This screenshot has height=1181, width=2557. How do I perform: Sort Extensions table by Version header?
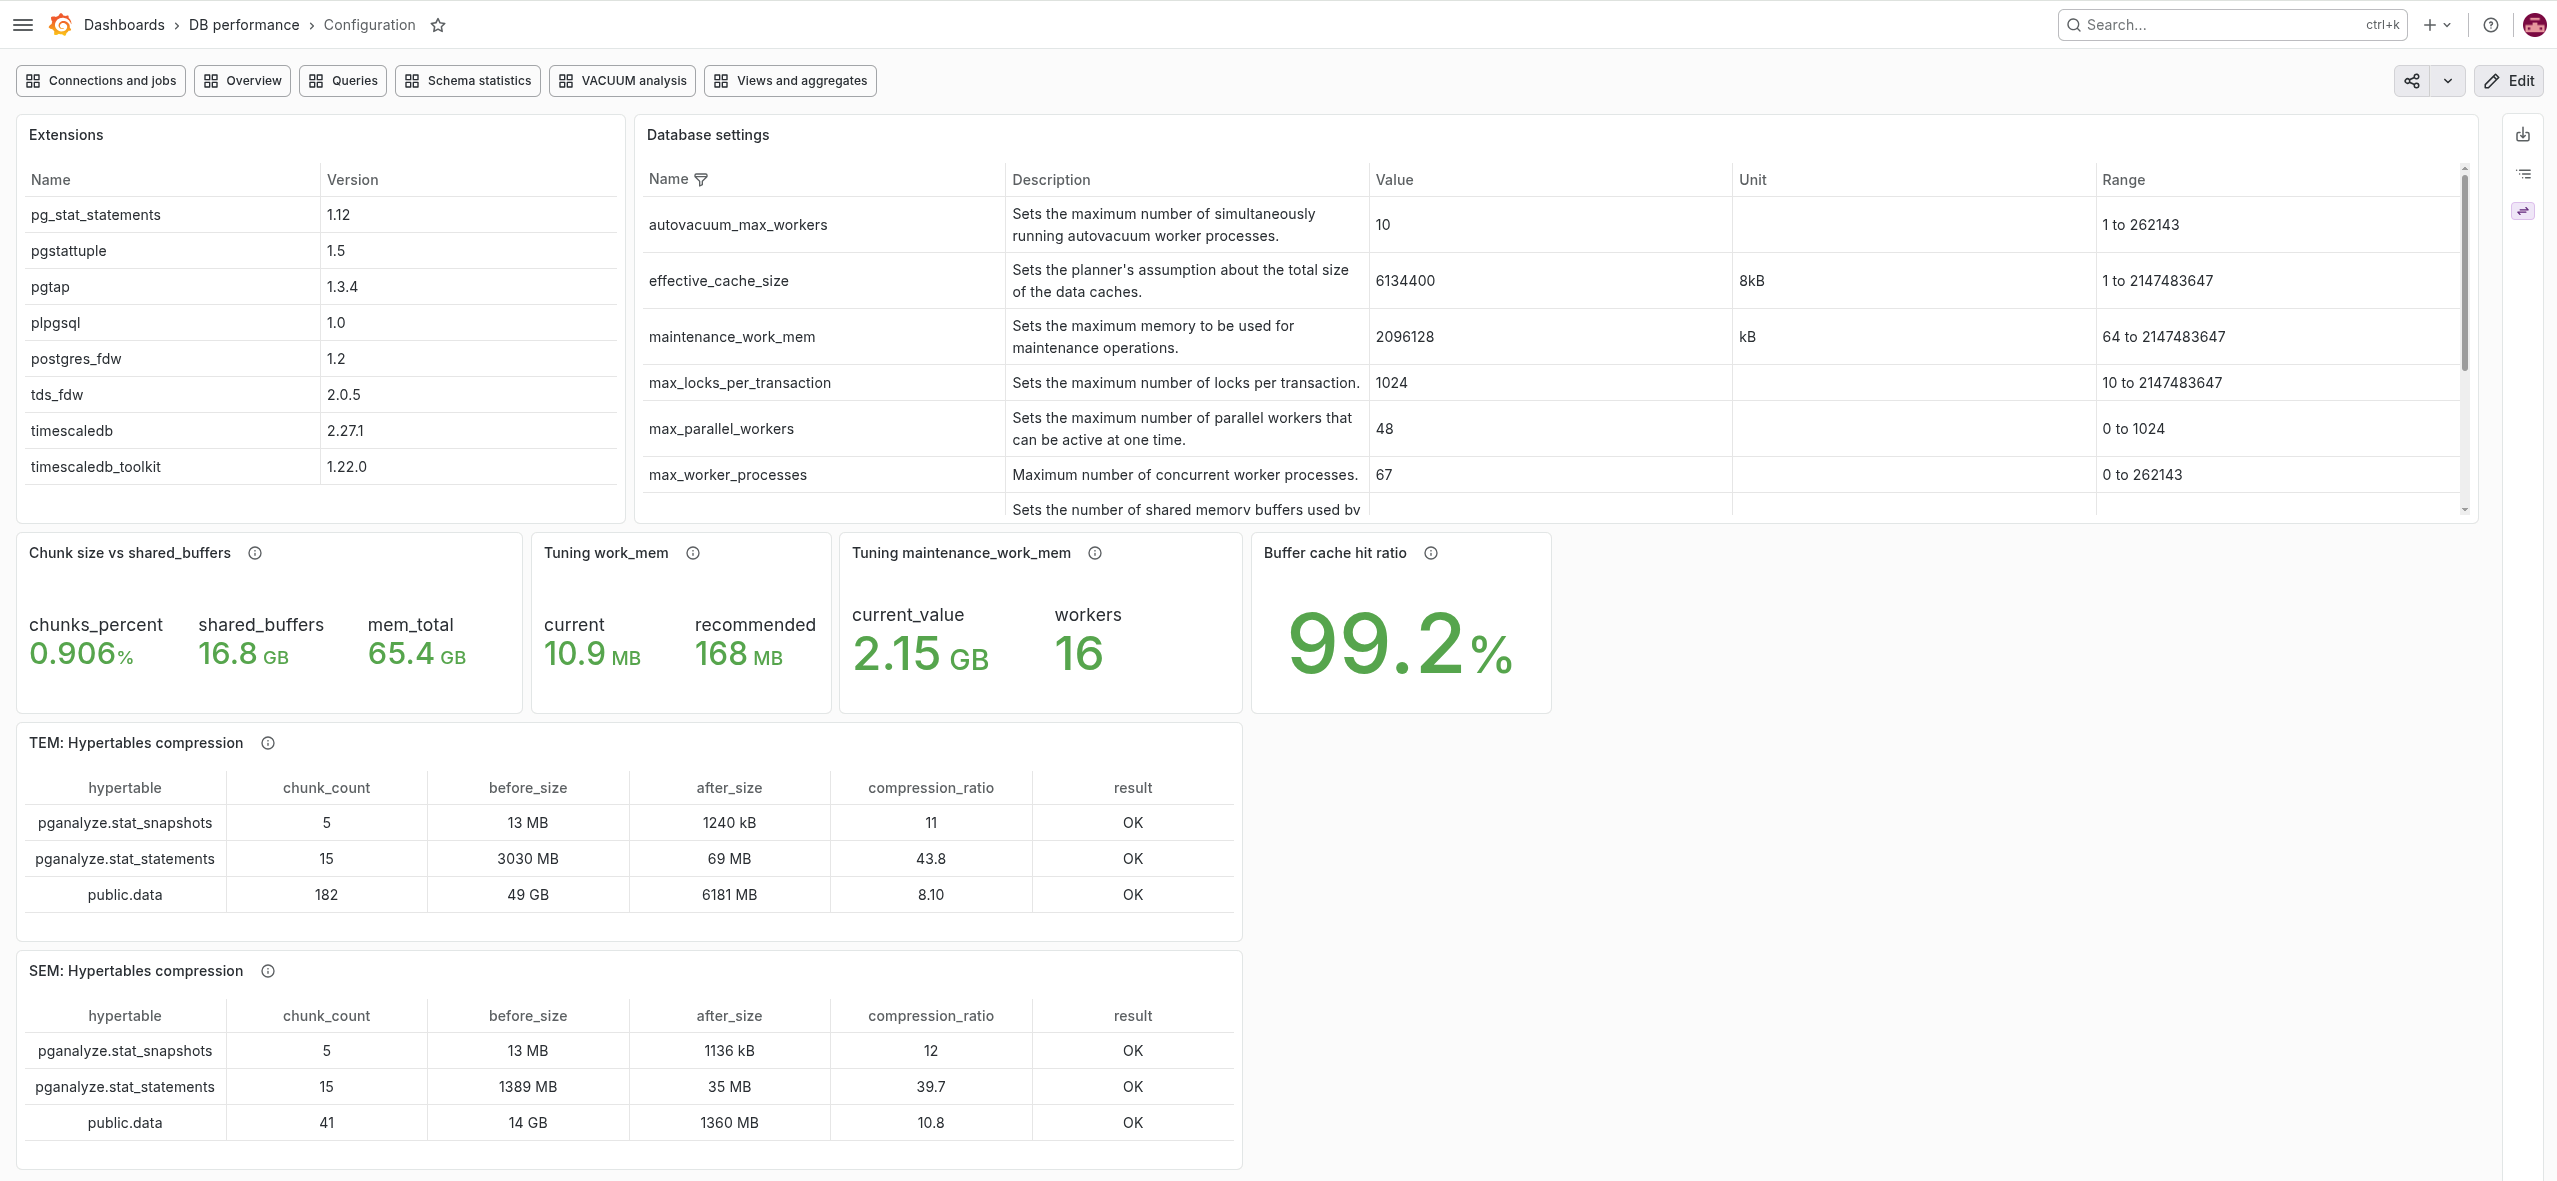(x=353, y=180)
